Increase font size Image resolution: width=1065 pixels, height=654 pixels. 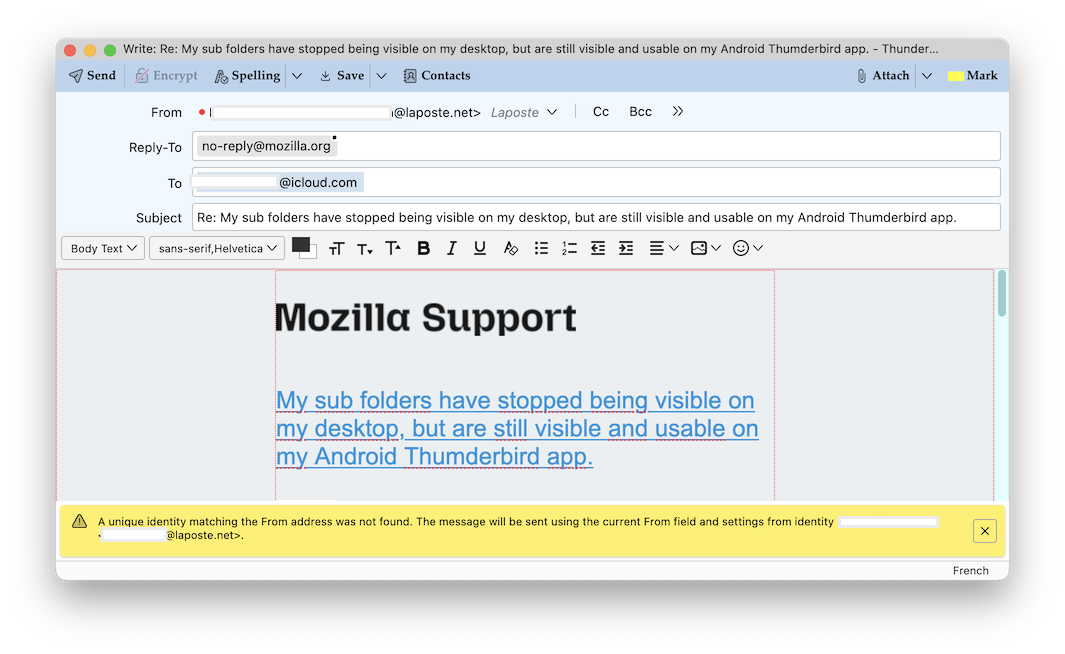[393, 249]
